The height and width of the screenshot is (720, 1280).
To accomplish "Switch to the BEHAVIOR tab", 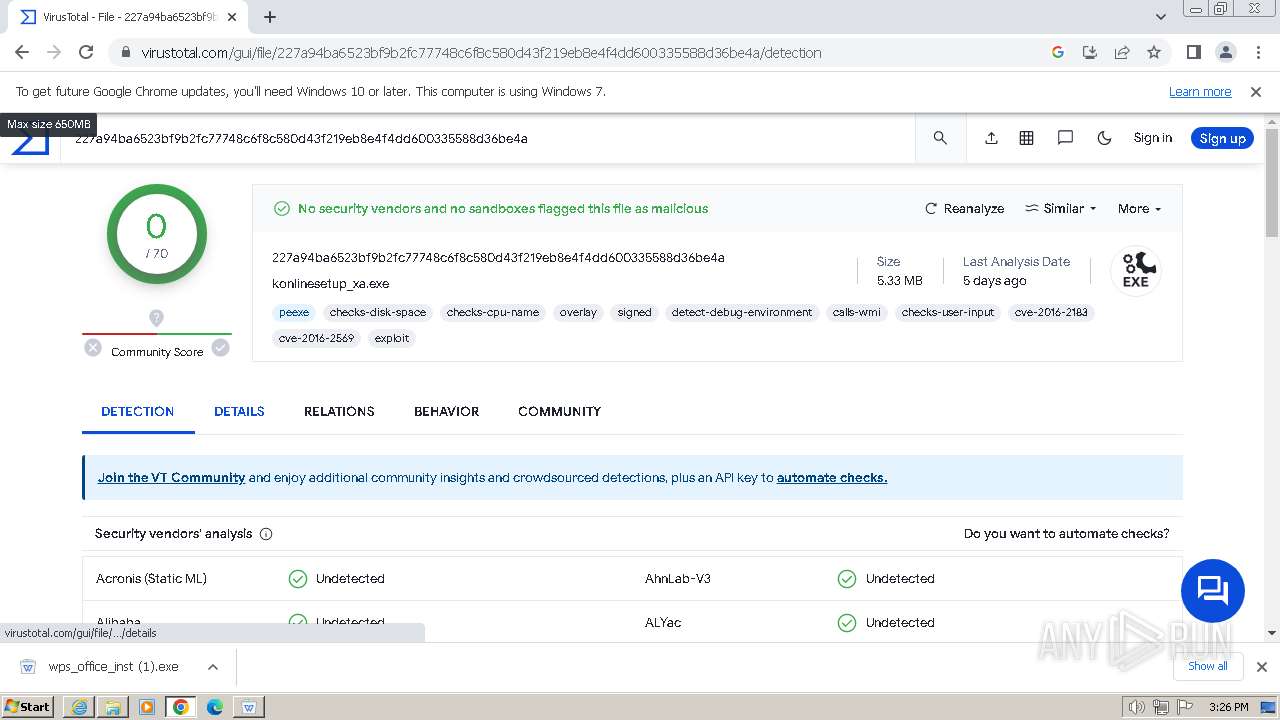I will click(446, 411).
